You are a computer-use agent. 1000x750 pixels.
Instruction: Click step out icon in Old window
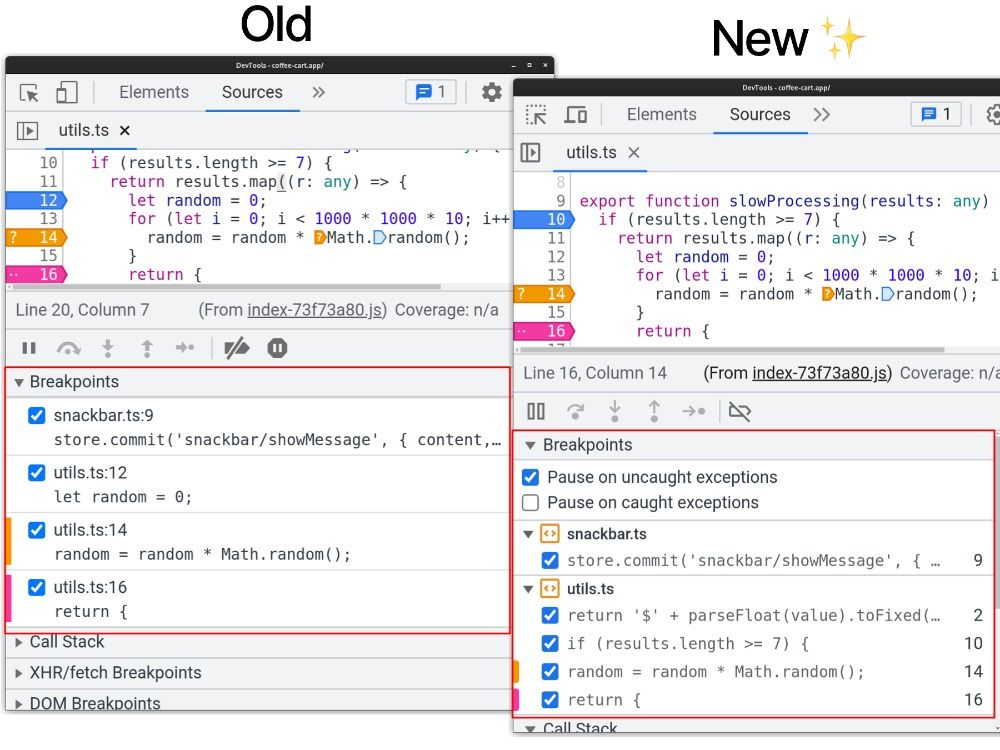147,348
